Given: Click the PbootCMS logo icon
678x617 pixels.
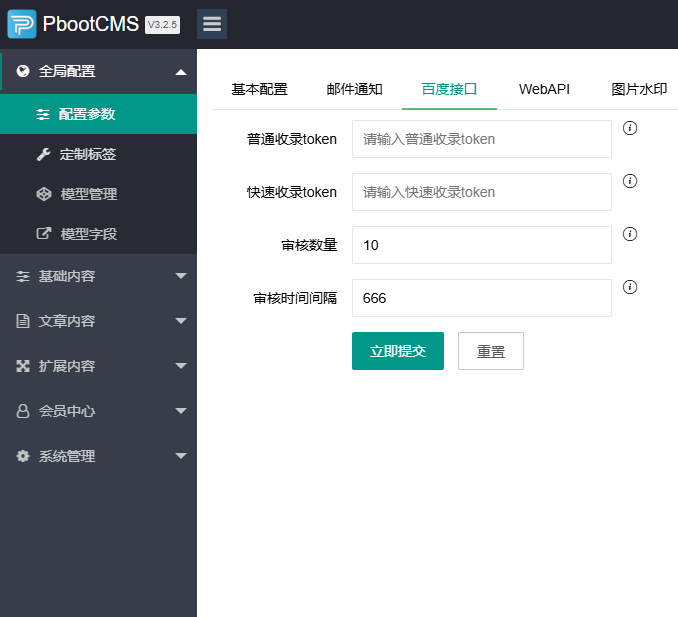Looking at the screenshot, I should click(x=21, y=24).
